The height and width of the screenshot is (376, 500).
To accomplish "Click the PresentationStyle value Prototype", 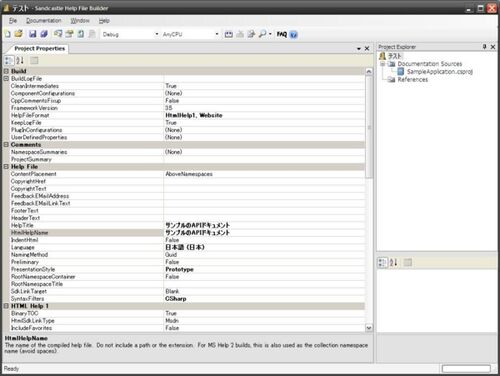I will pyautogui.click(x=179, y=269).
